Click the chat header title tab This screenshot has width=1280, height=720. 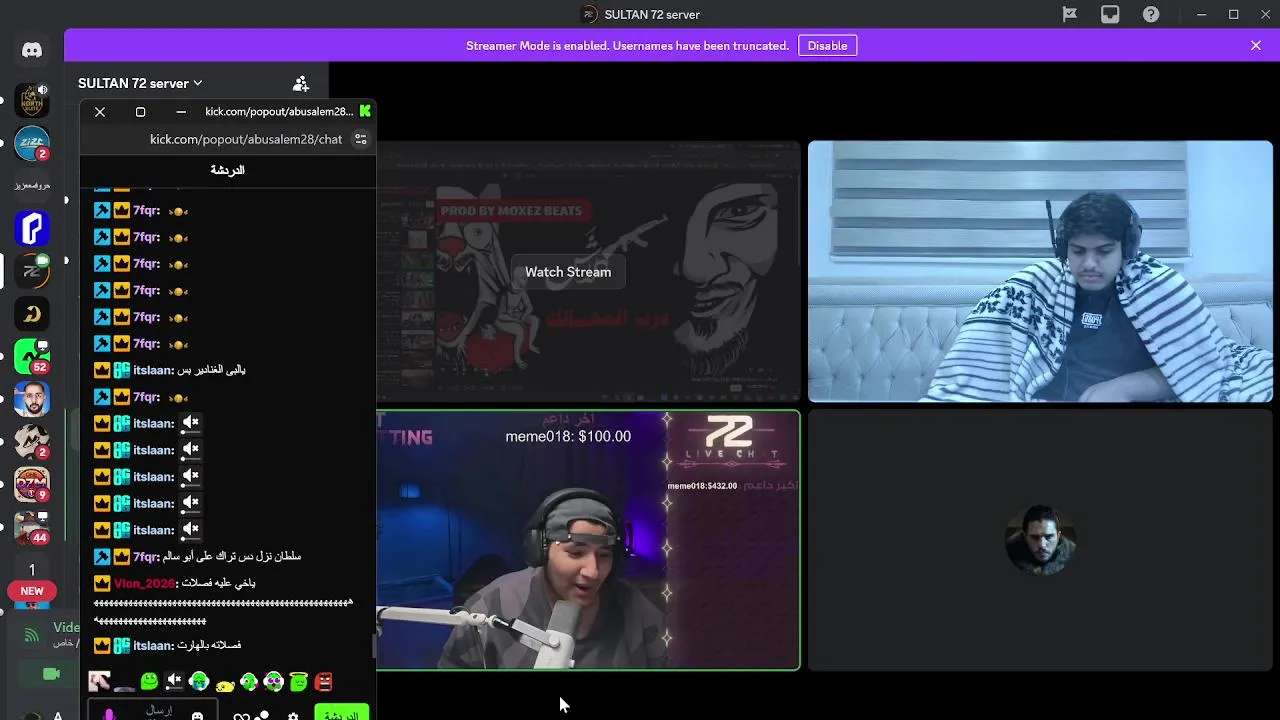227,170
